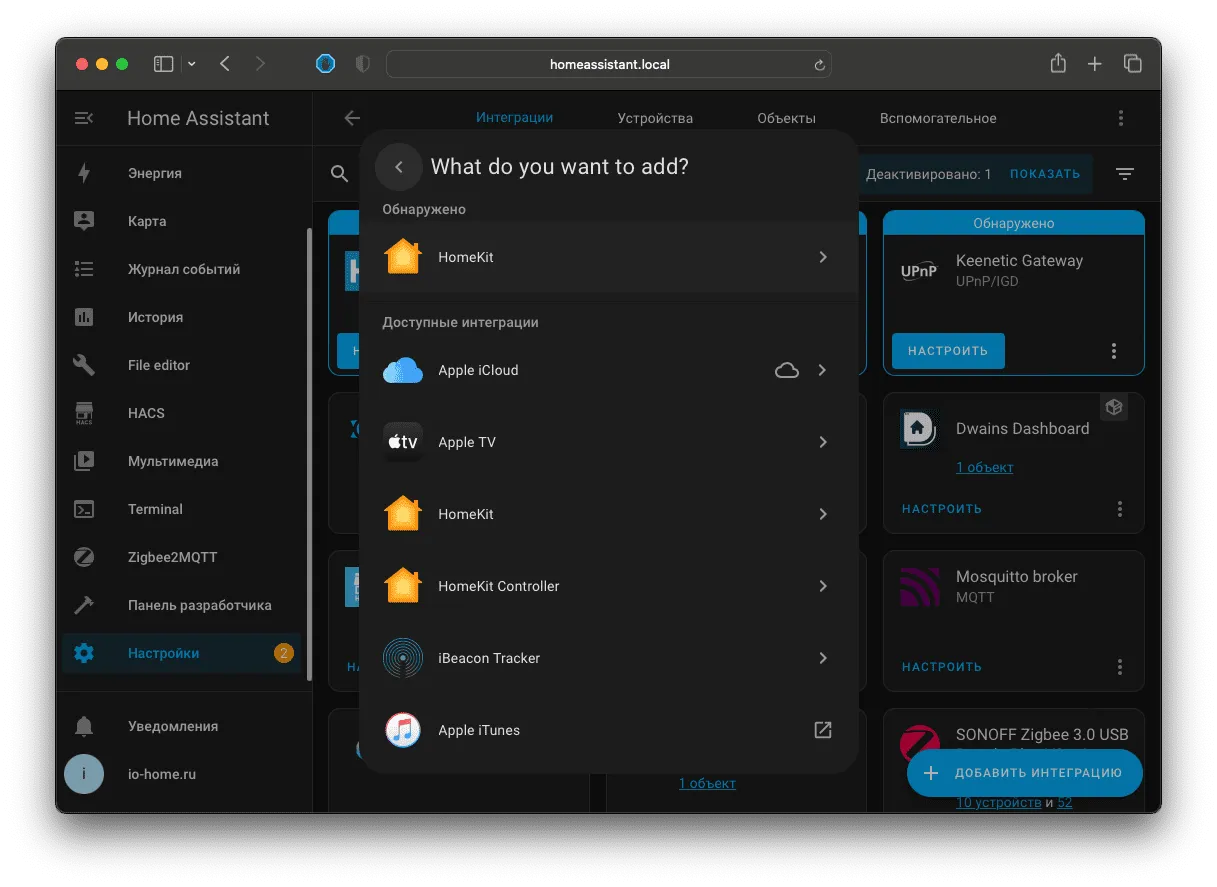Choose Apple iCloud integration
The height and width of the screenshot is (887, 1217).
pos(608,370)
